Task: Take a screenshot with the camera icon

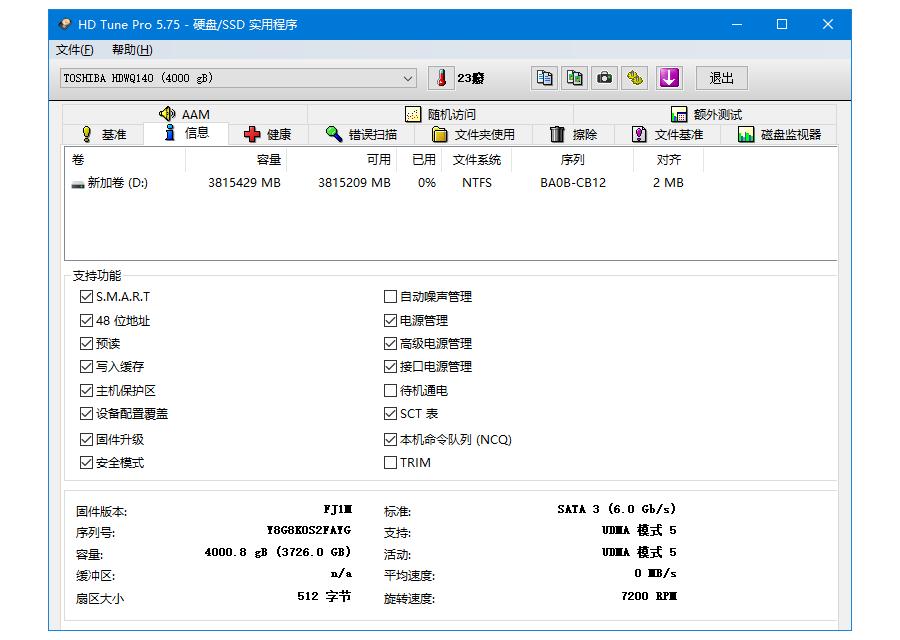Action: coord(604,77)
